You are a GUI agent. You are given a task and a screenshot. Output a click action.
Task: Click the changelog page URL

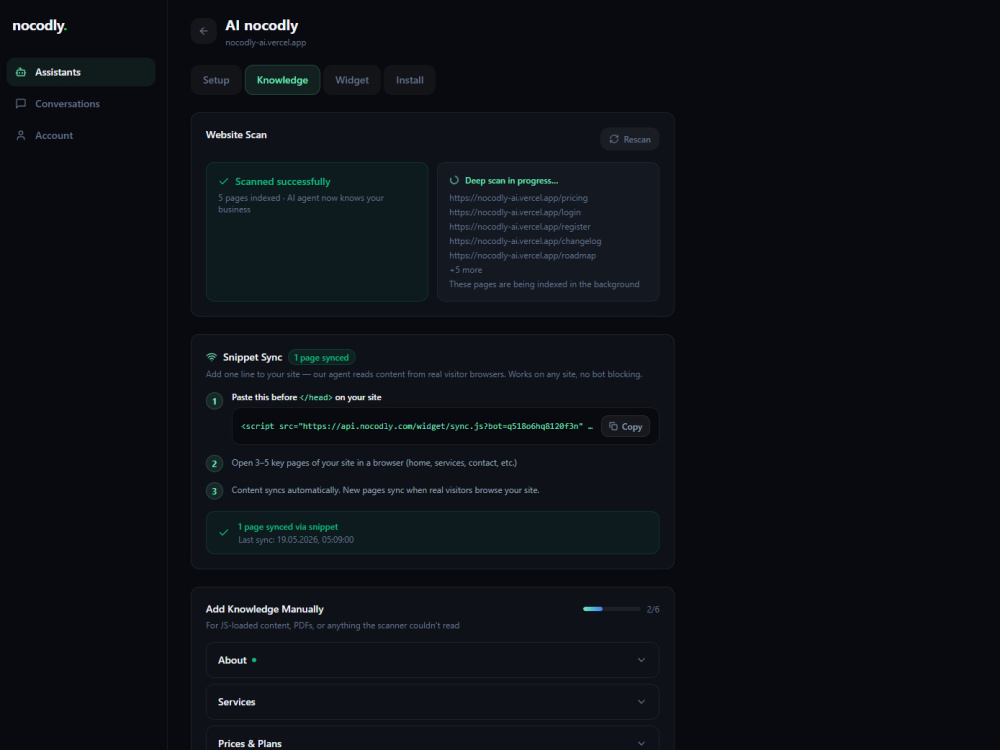pos(525,241)
